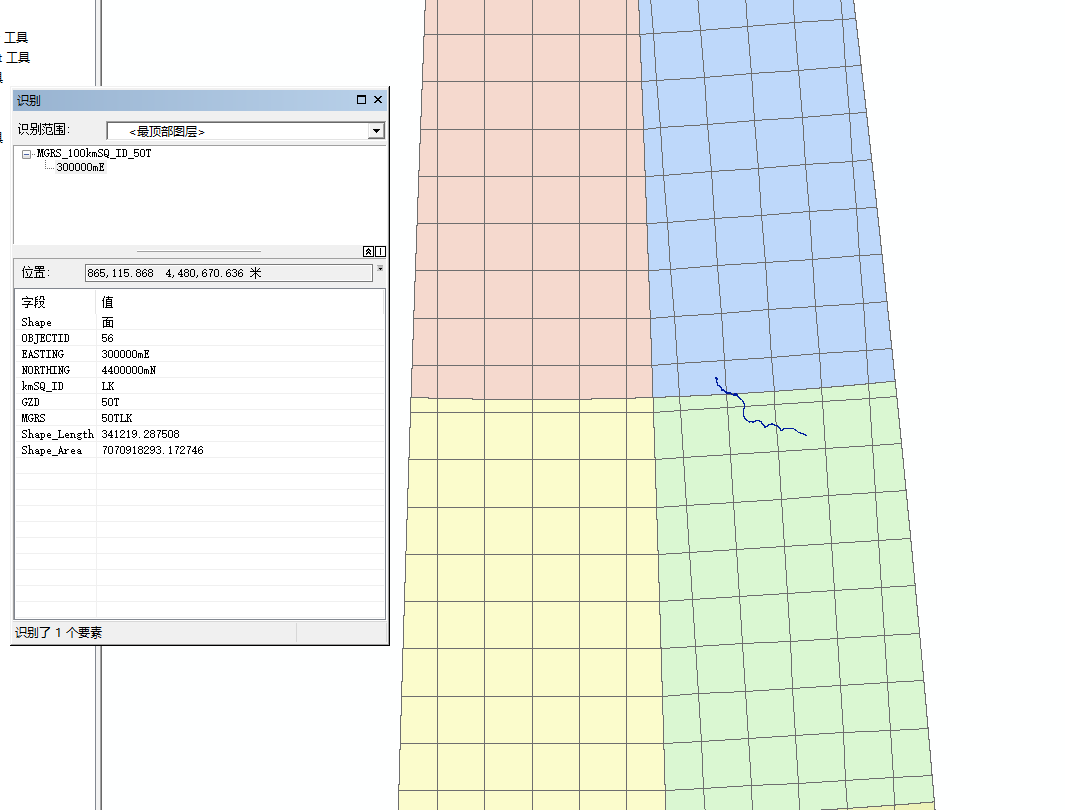Screen dimensions: 1065x810
Task: Select the MGRS field name
Action: (33, 418)
